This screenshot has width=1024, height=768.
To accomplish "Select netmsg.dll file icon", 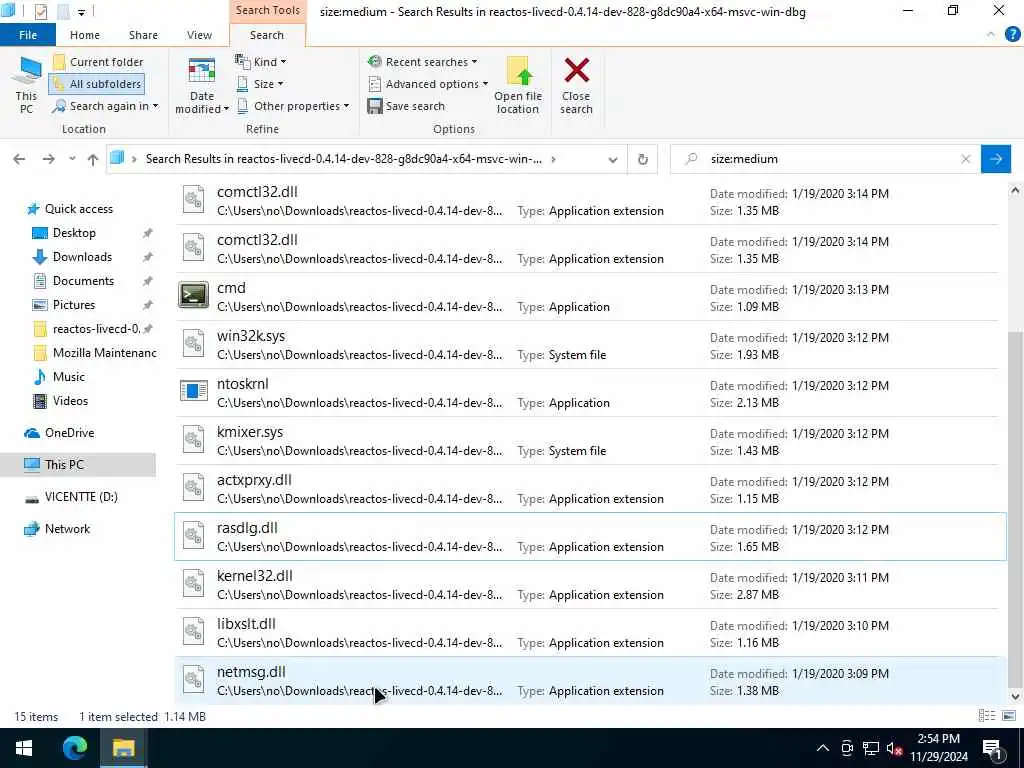I will click(x=193, y=679).
